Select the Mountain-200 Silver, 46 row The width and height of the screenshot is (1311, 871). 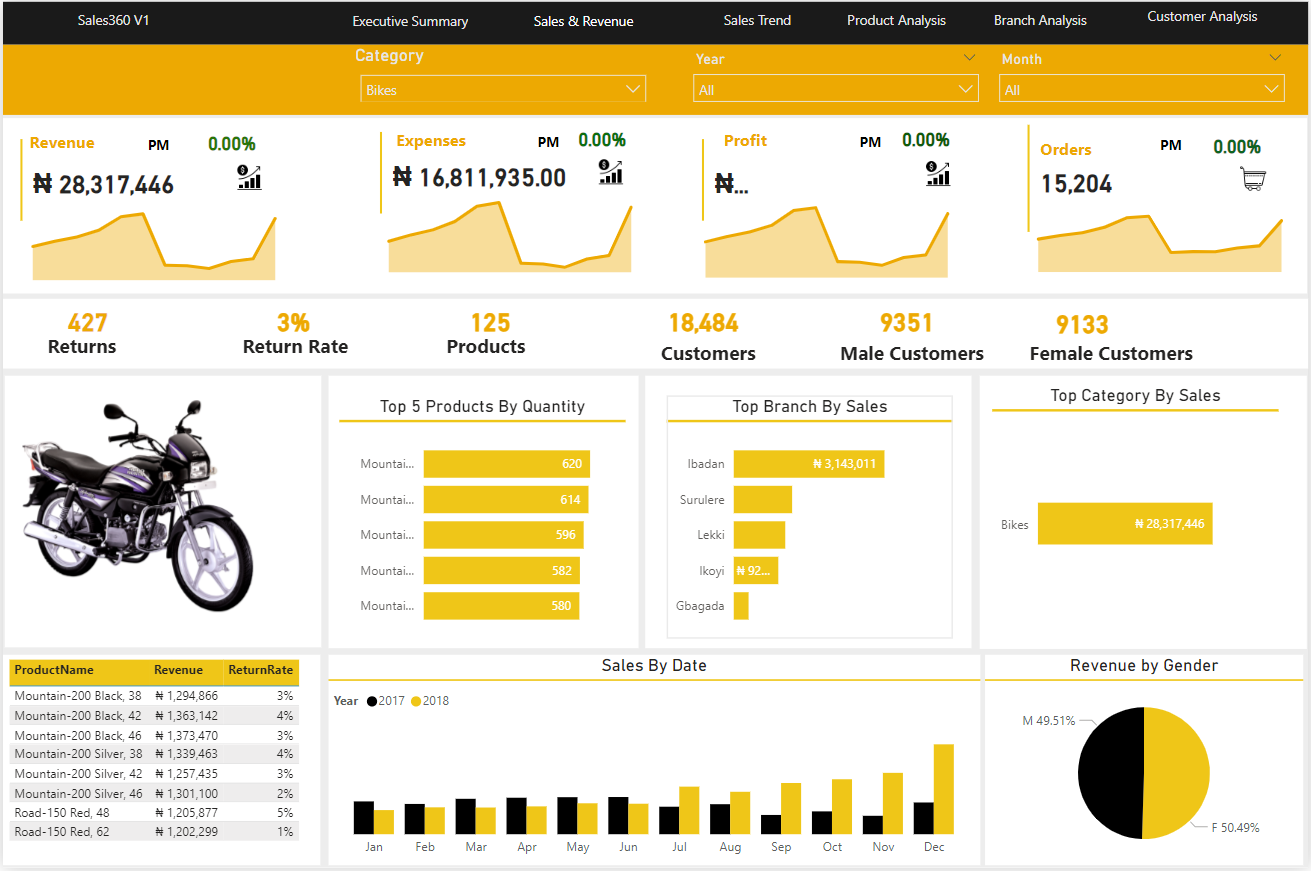(155, 793)
